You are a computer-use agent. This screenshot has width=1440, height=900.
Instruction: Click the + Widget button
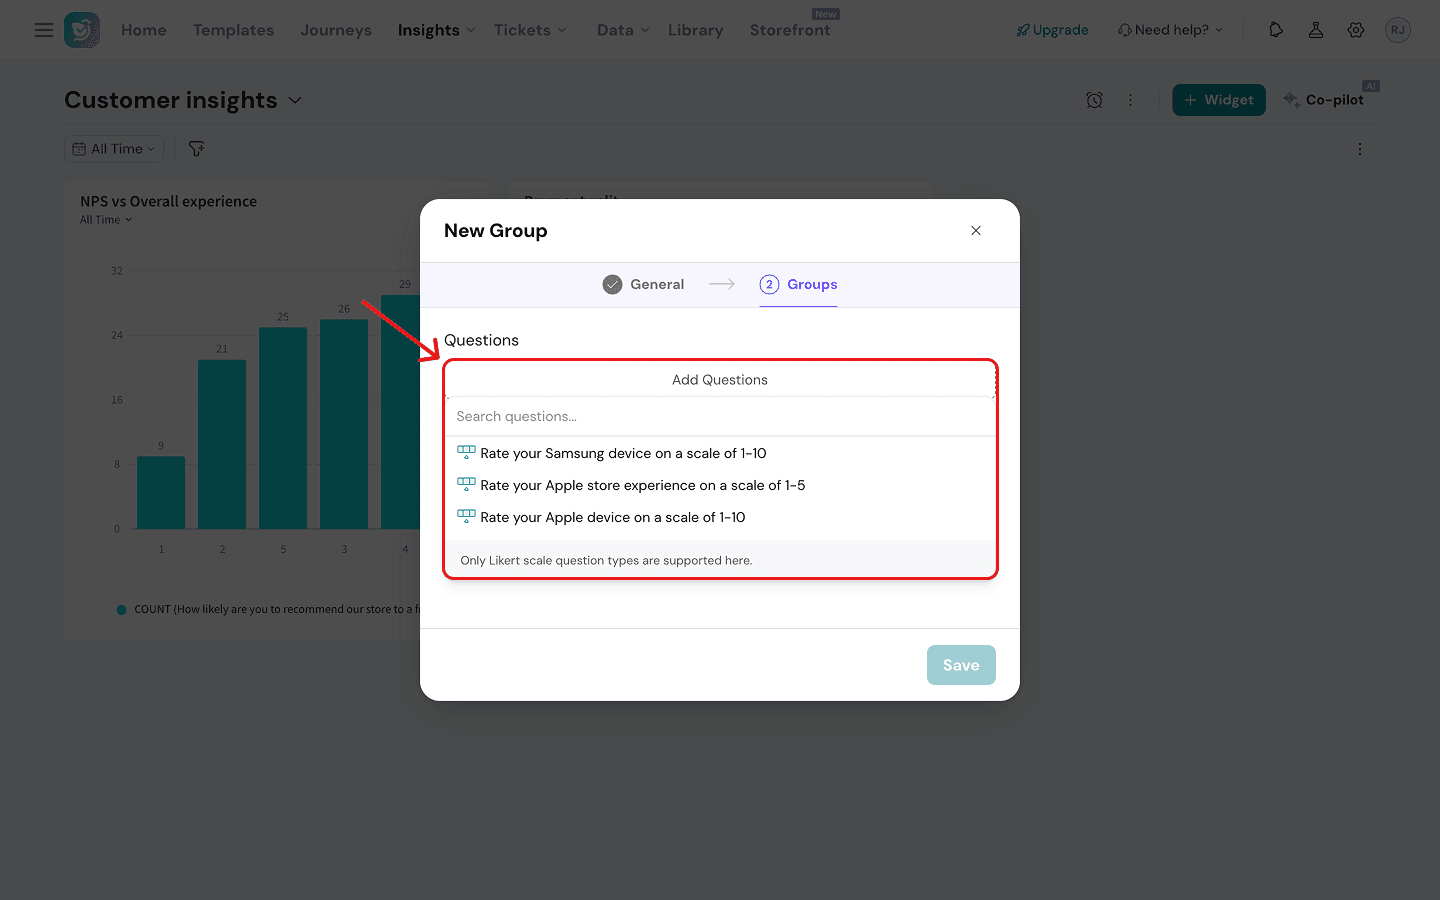[1219, 100]
